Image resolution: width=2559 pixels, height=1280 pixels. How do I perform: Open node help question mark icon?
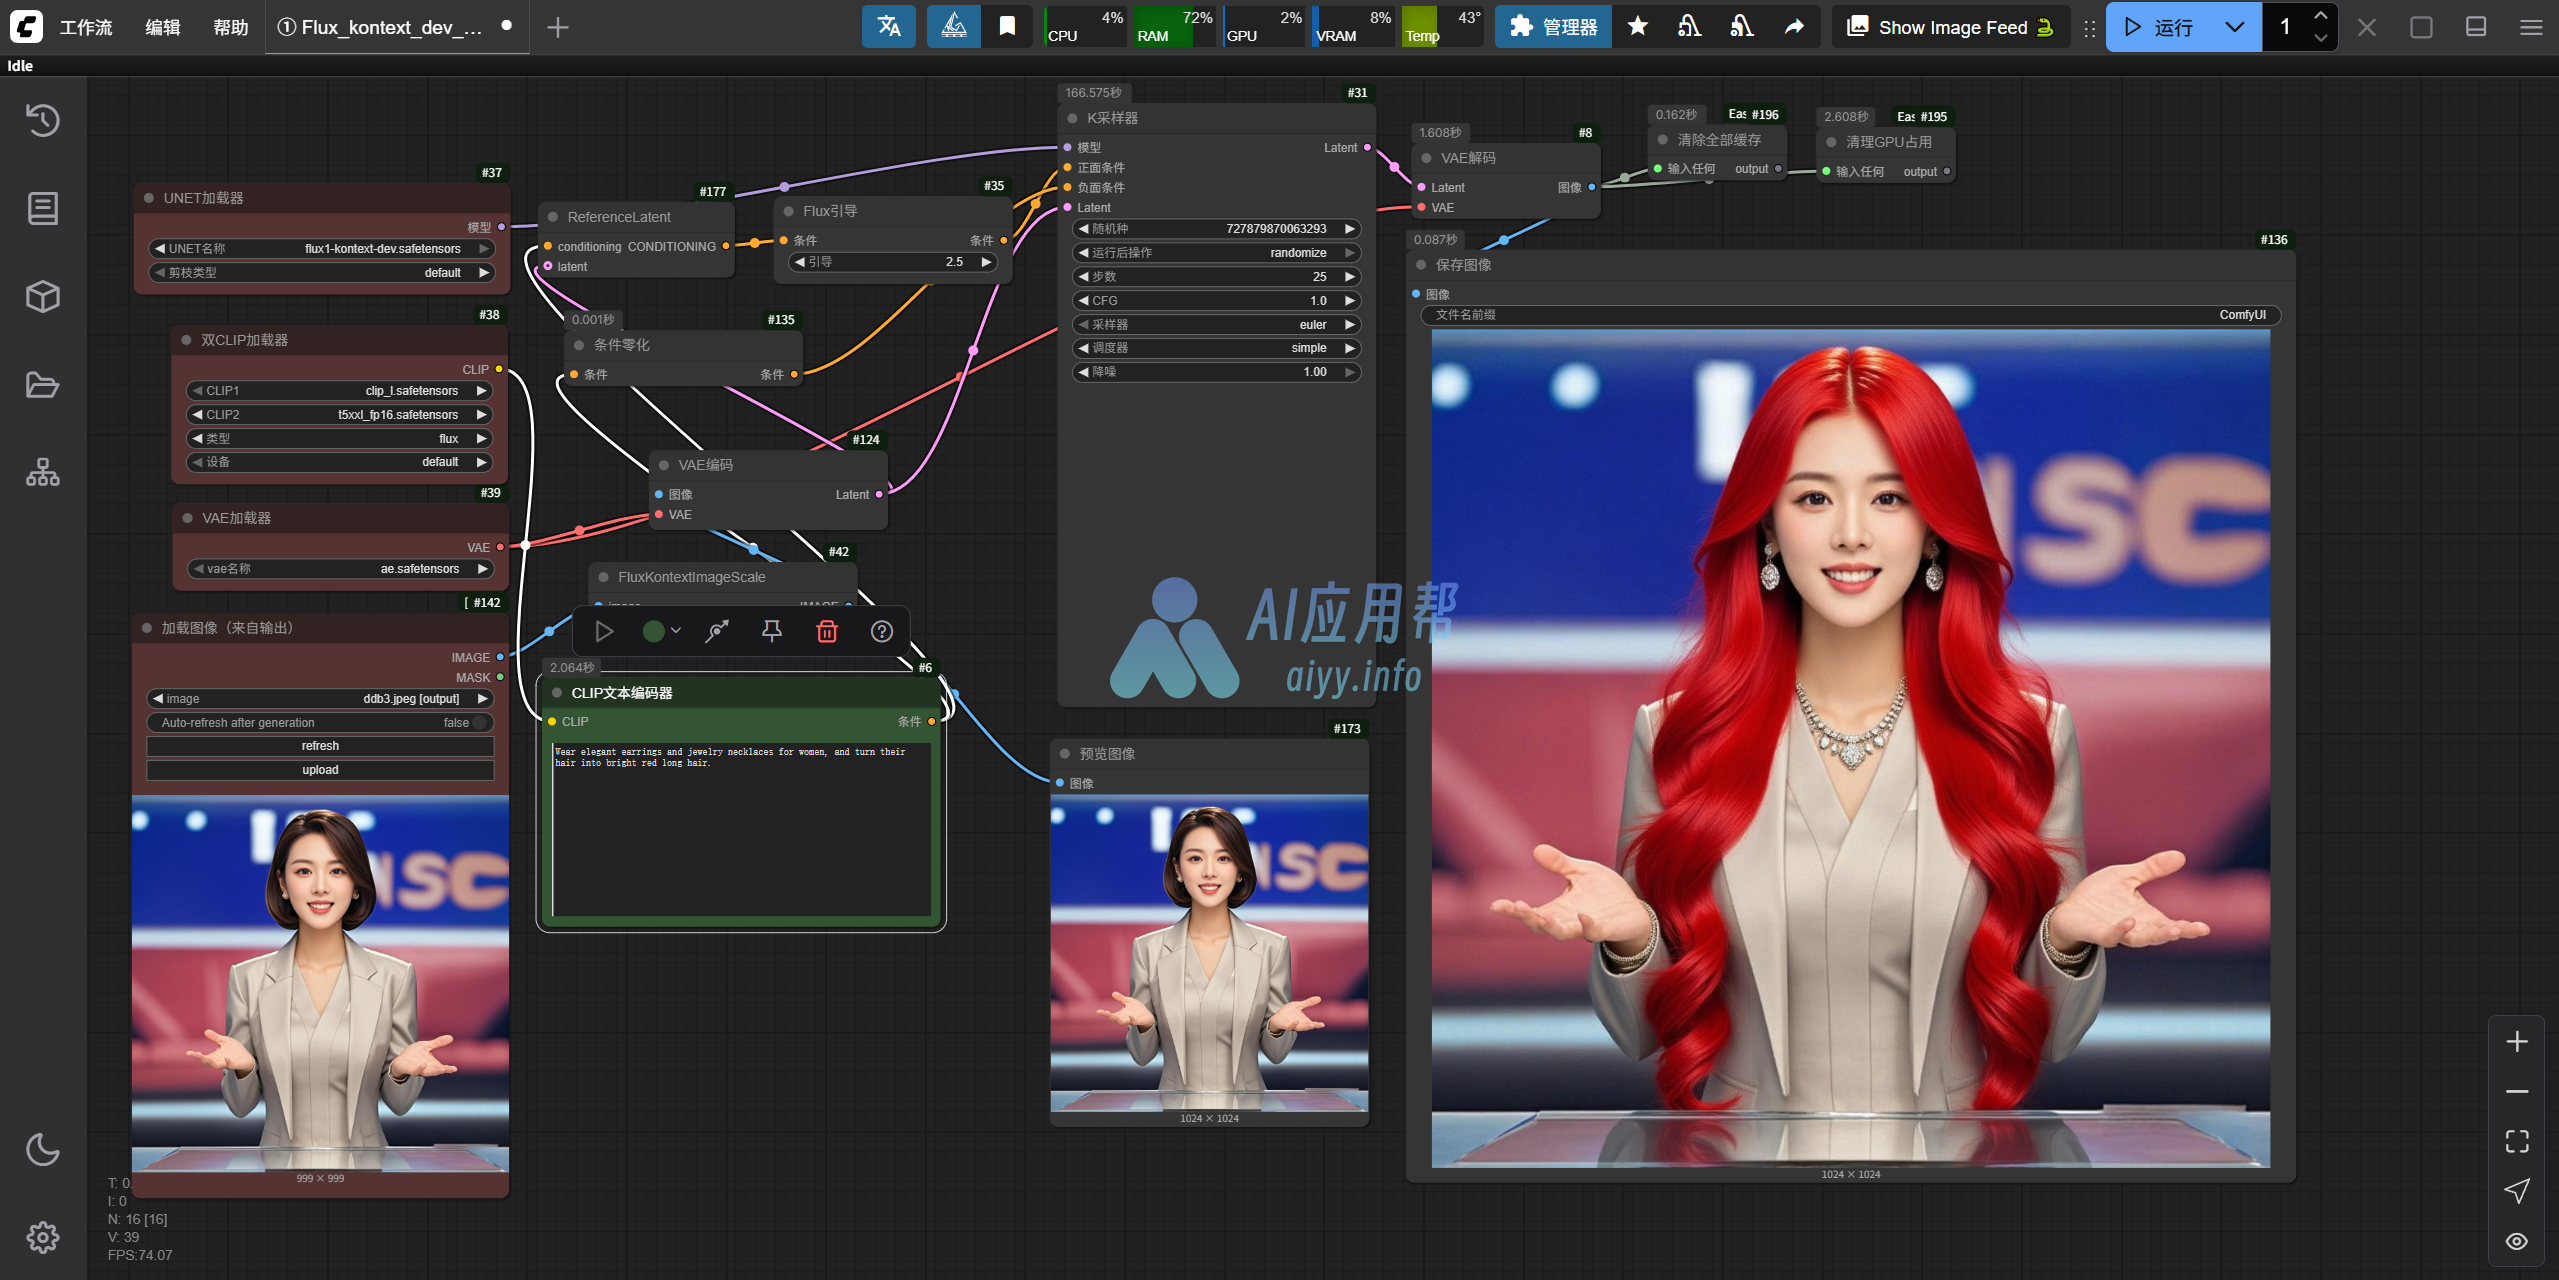882,631
